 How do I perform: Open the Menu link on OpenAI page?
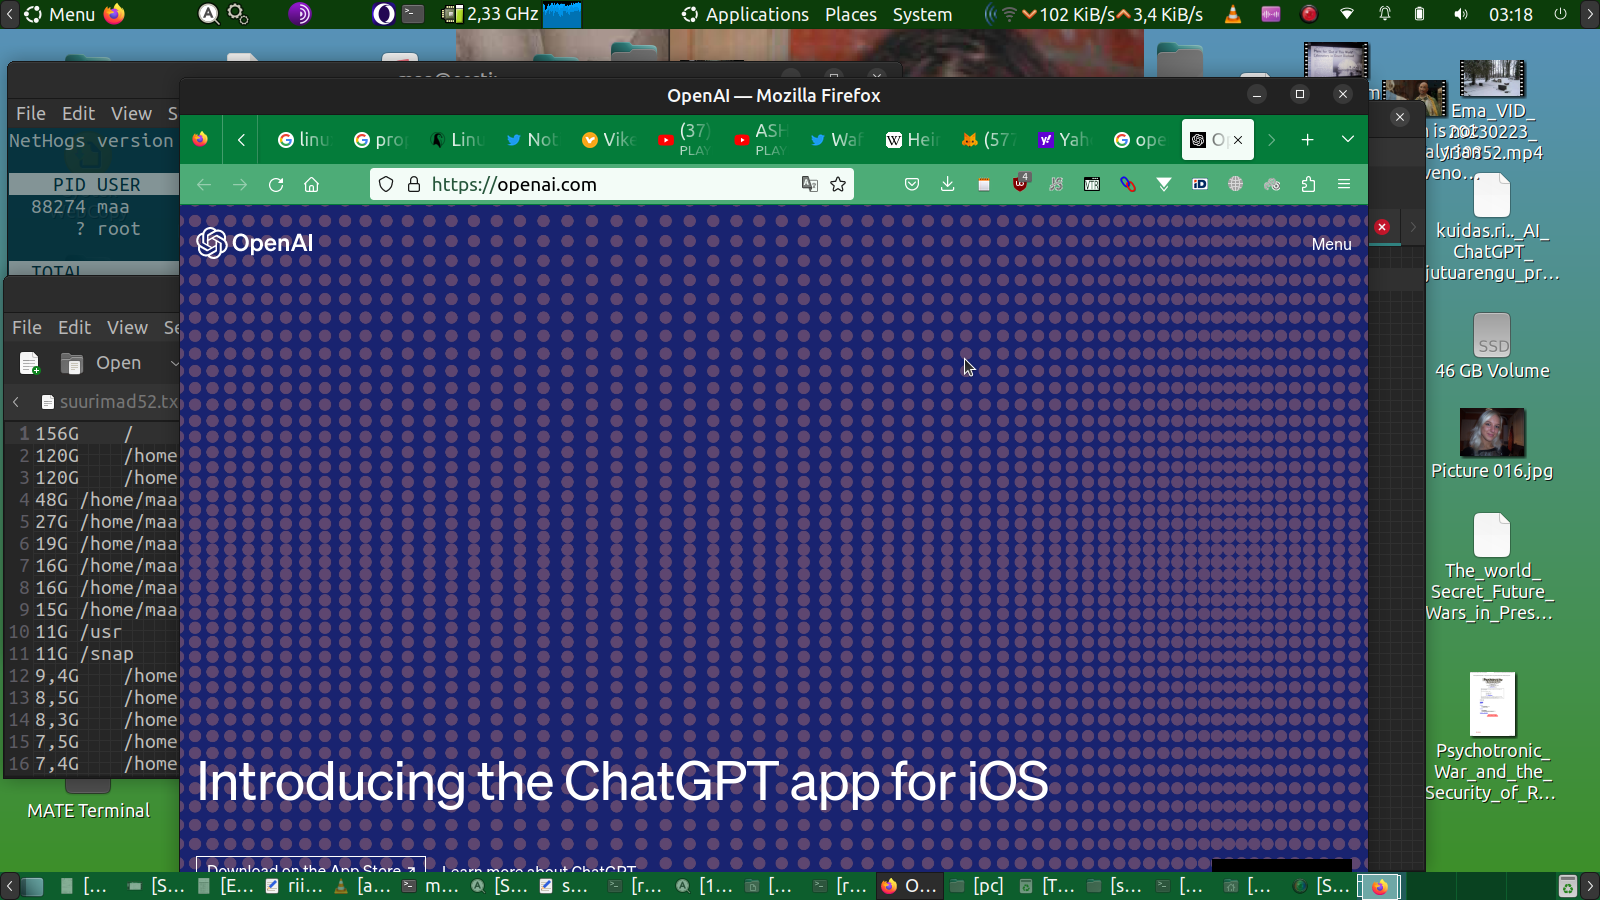[1331, 244]
